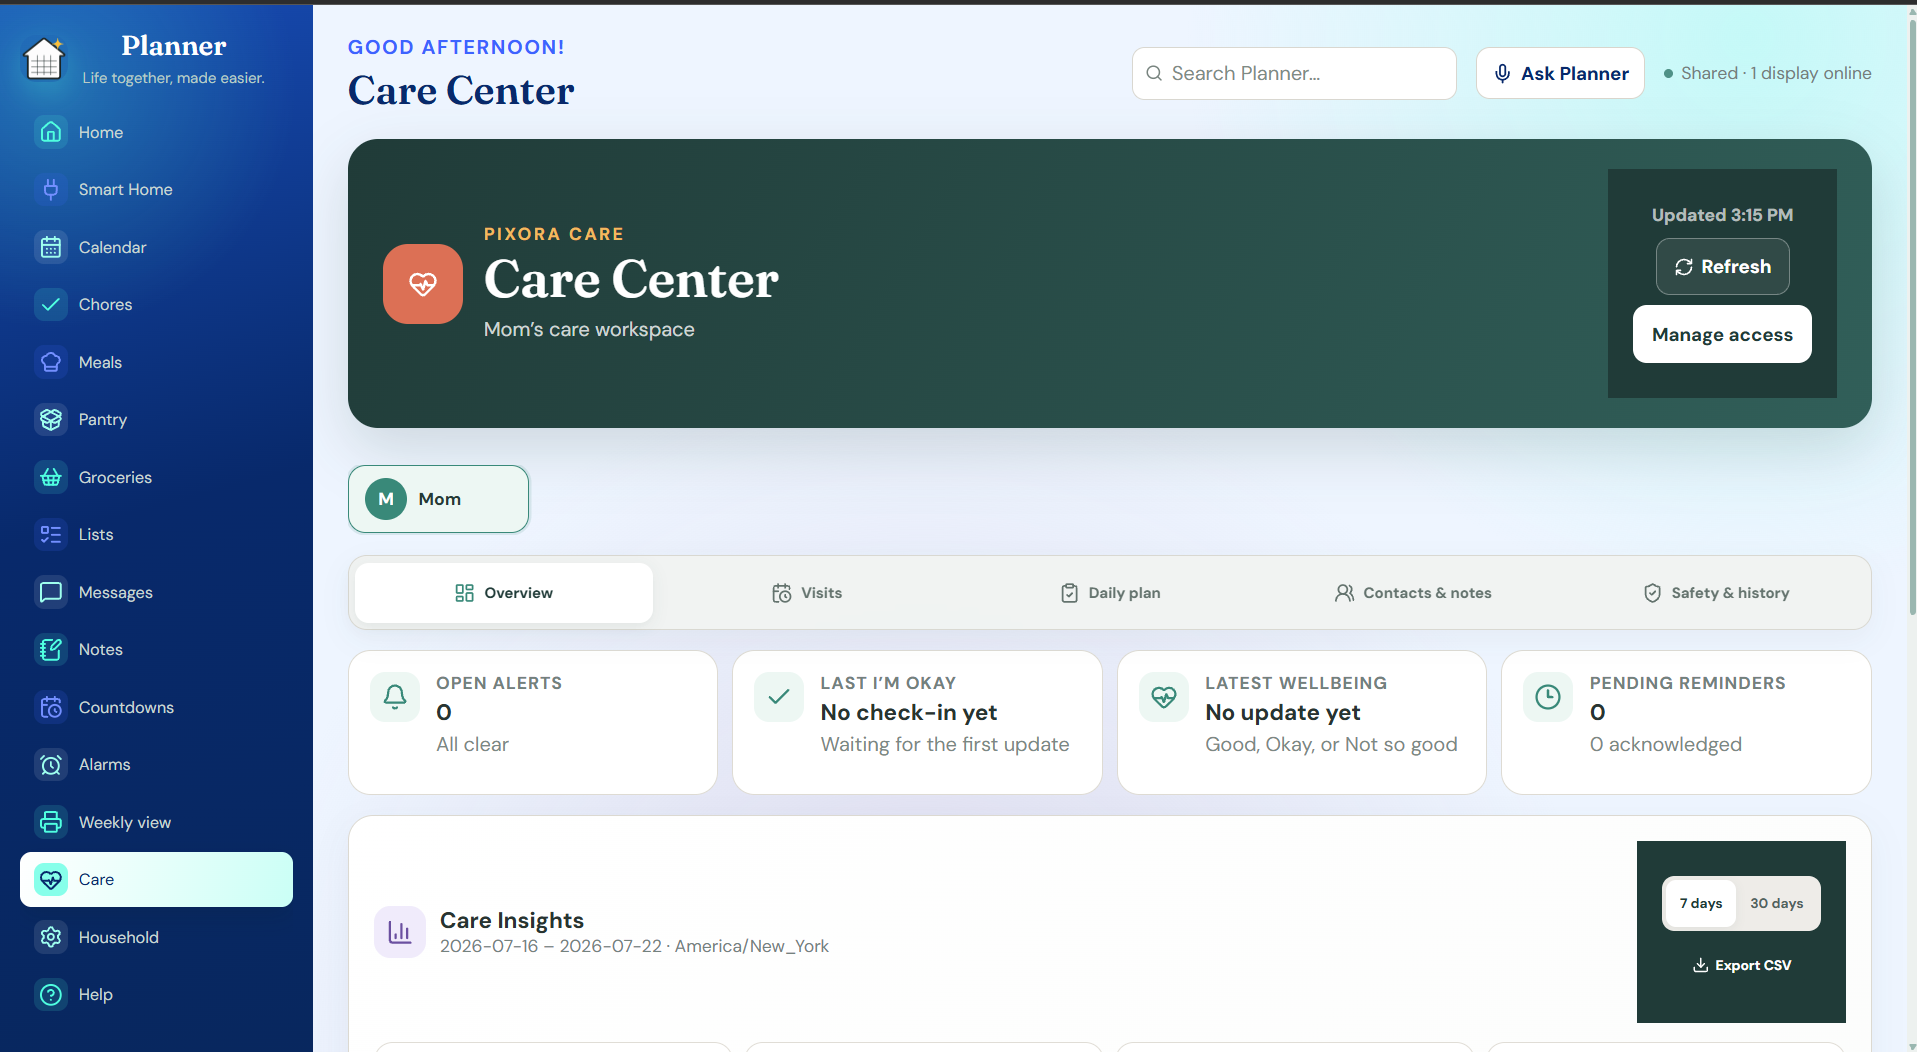Screen dimensions: 1917x1052
Task: Click the Care Insights bar chart icon
Action: click(x=400, y=932)
